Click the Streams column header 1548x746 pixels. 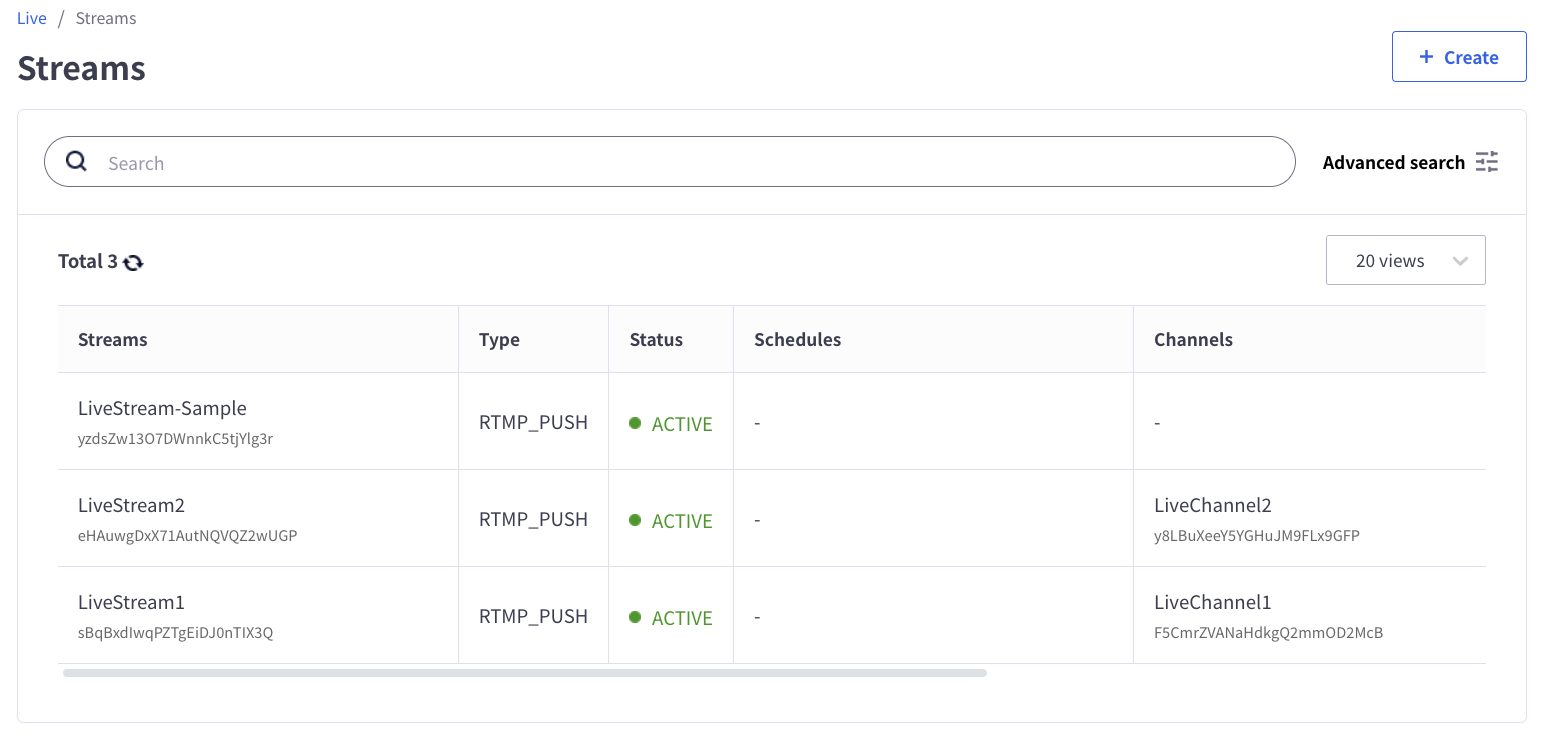coord(113,339)
